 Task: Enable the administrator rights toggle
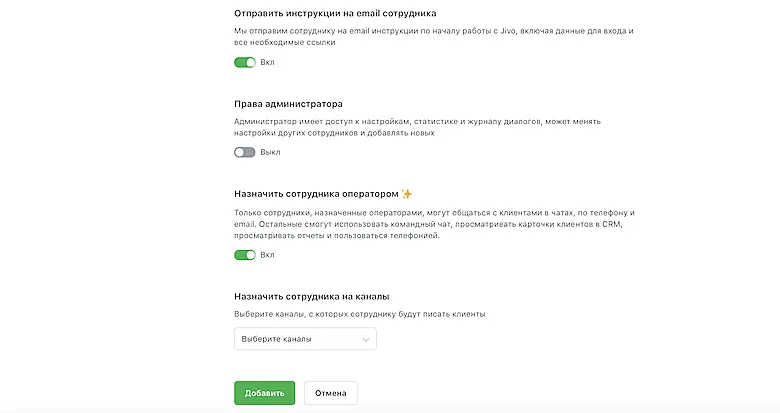(x=244, y=152)
